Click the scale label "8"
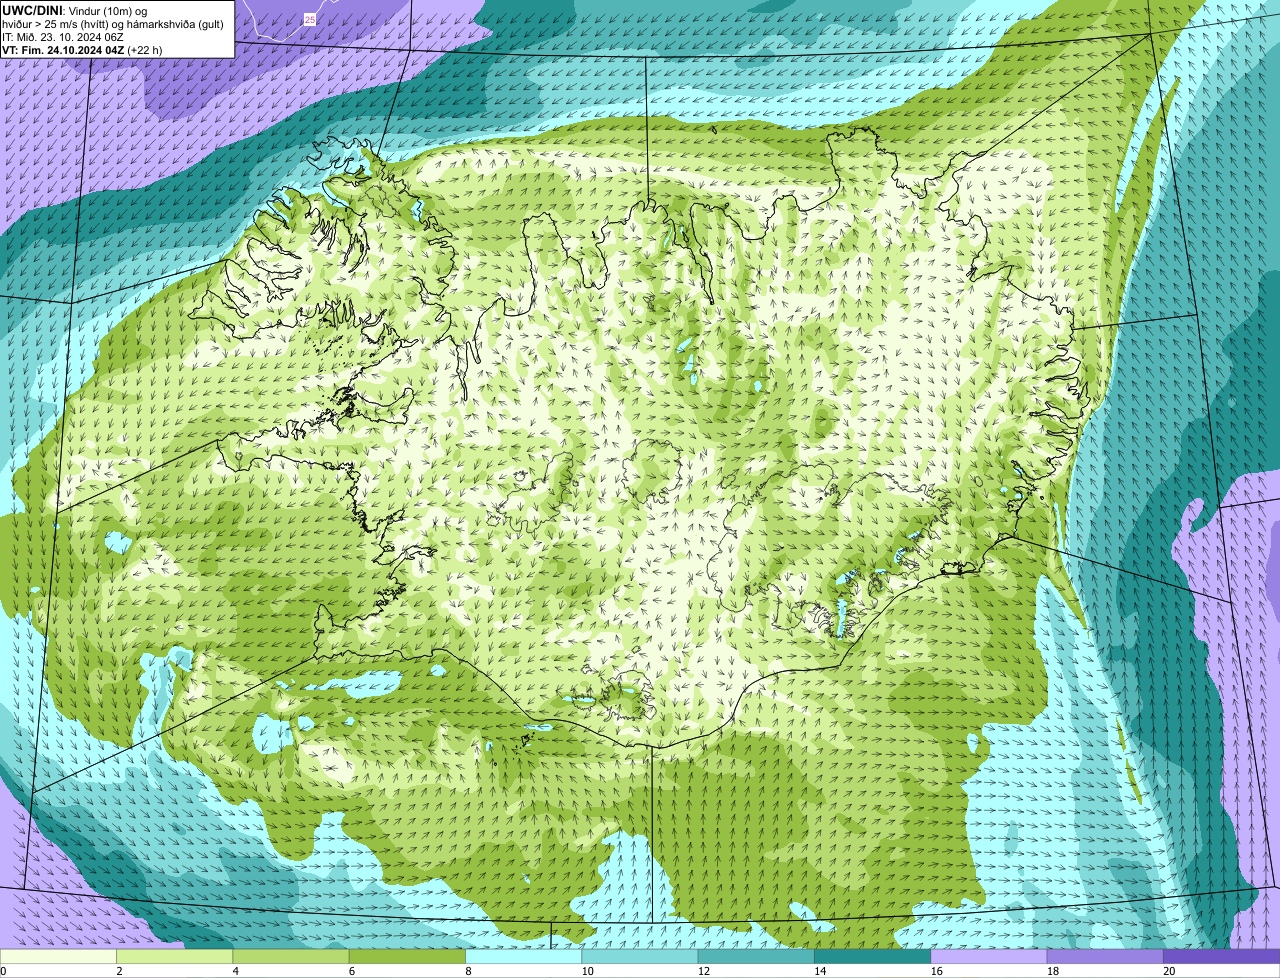1280x978 pixels. click(x=467, y=971)
